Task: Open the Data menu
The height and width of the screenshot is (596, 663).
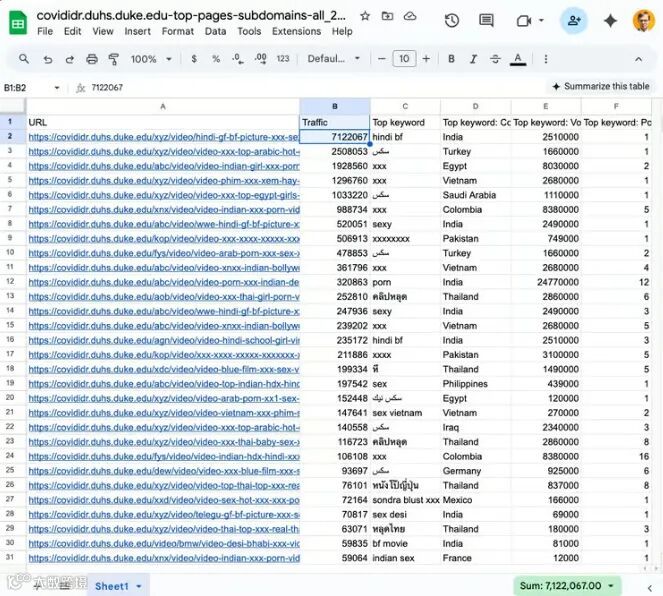Action: 215,31
